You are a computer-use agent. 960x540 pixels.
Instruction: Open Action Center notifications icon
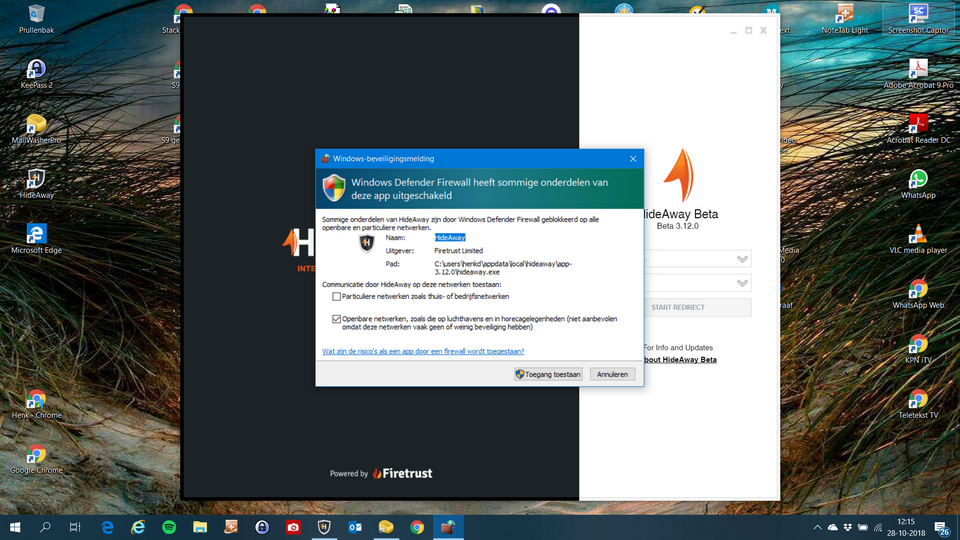pos(943,528)
